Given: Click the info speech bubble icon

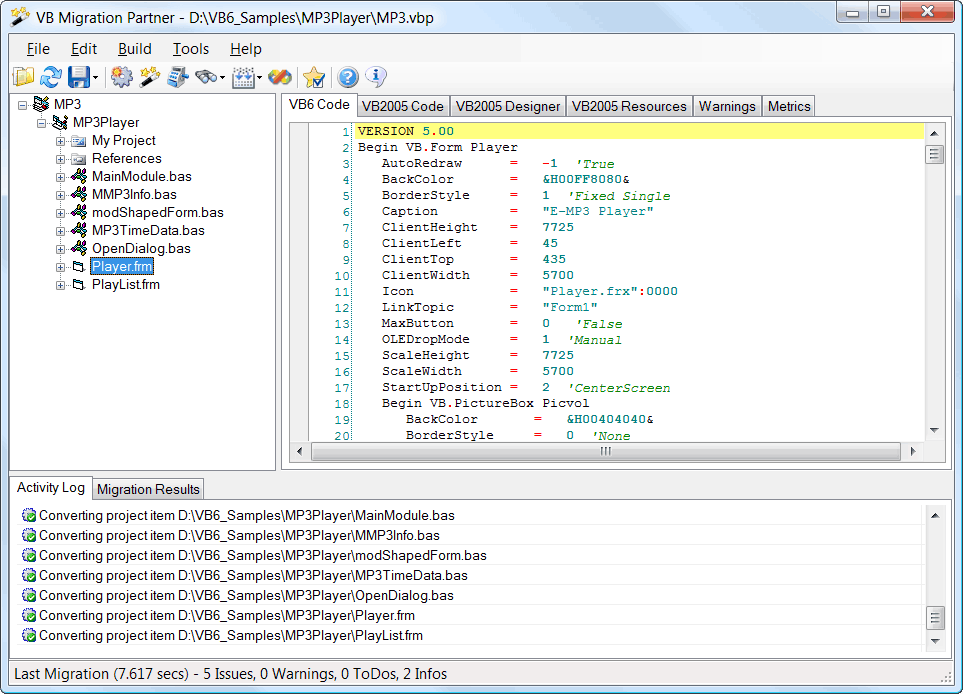Looking at the screenshot, I should click(x=376, y=77).
